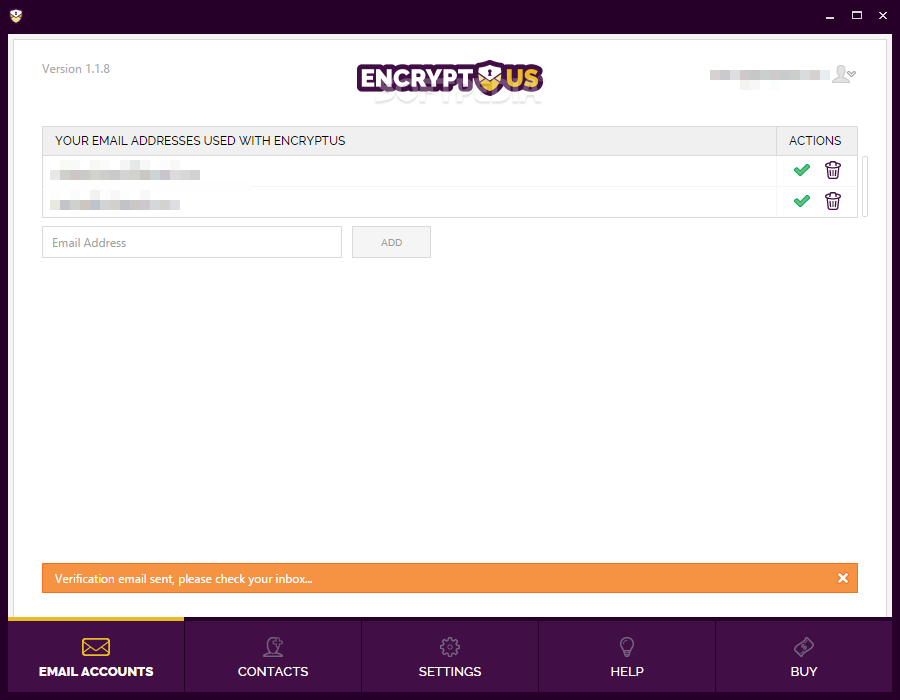Focus the Email Address input field
The height and width of the screenshot is (700, 900).
pyautogui.click(x=192, y=242)
